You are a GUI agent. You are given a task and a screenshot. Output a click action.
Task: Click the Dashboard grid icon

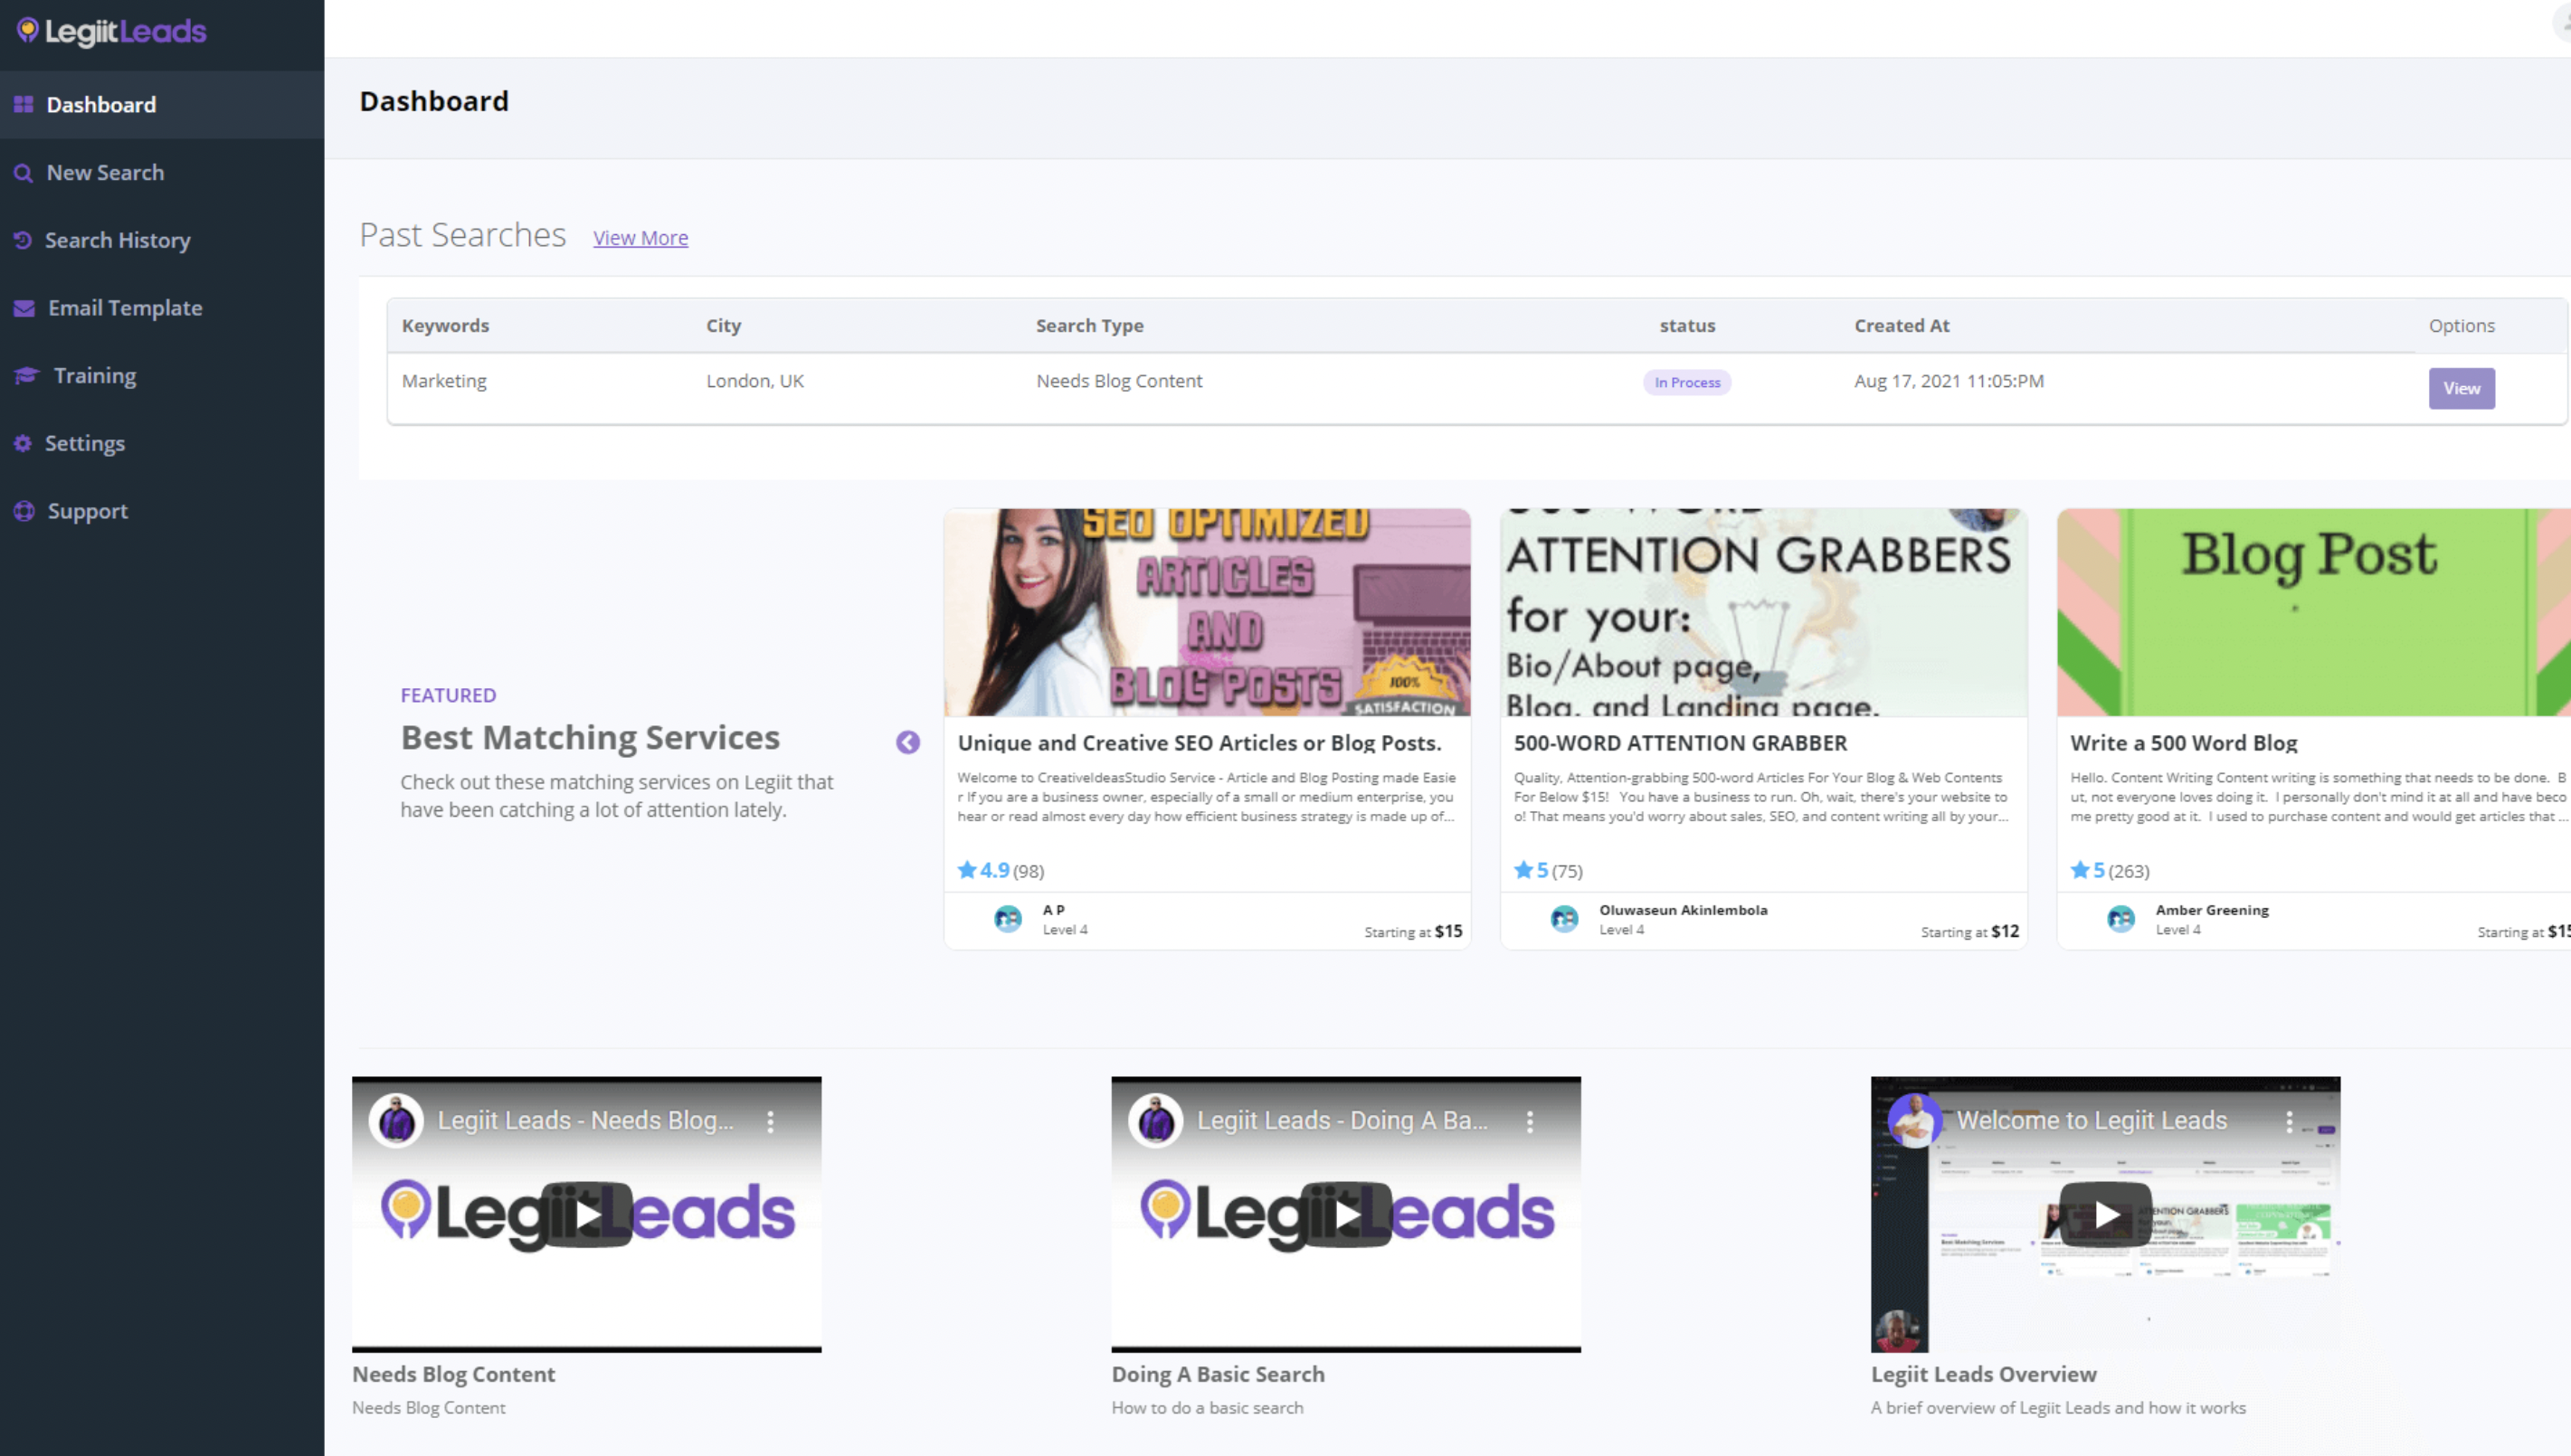tap(24, 104)
